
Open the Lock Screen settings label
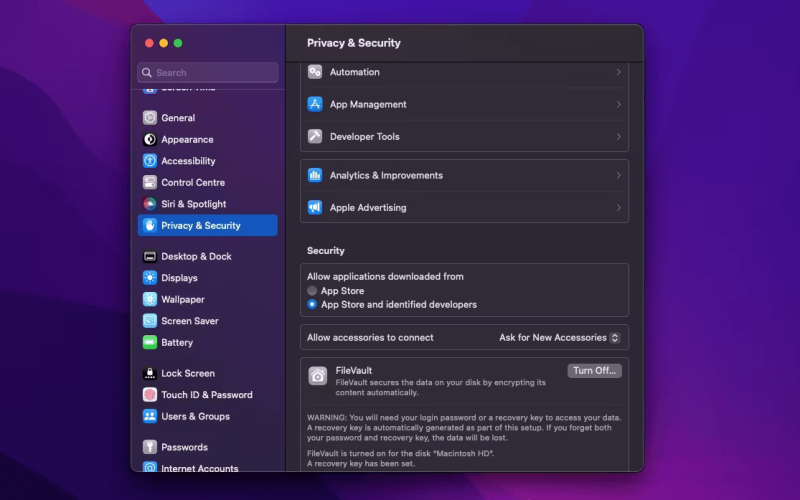click(188, 373)
